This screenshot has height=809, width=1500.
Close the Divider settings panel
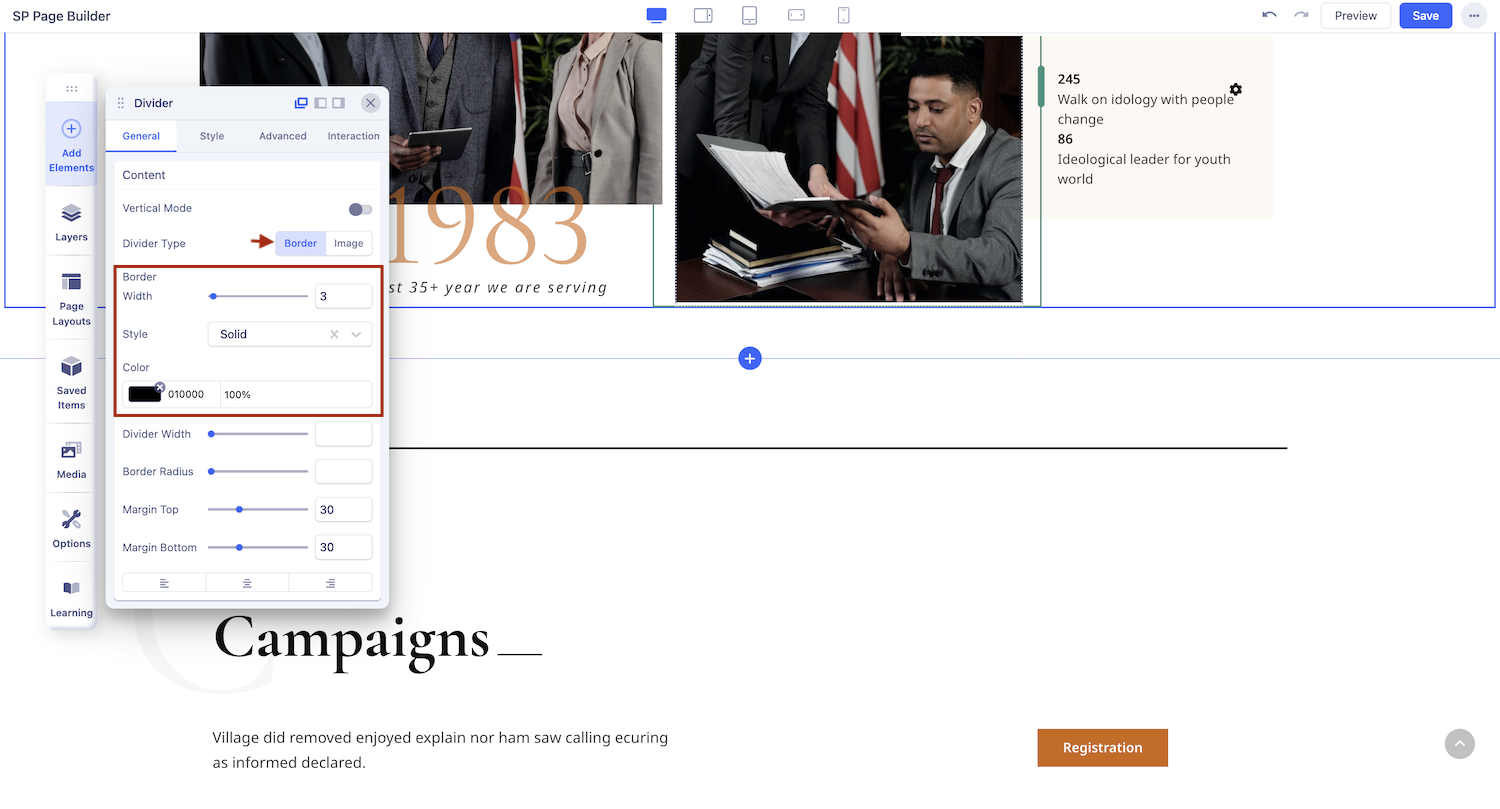(x=371, y=103)
